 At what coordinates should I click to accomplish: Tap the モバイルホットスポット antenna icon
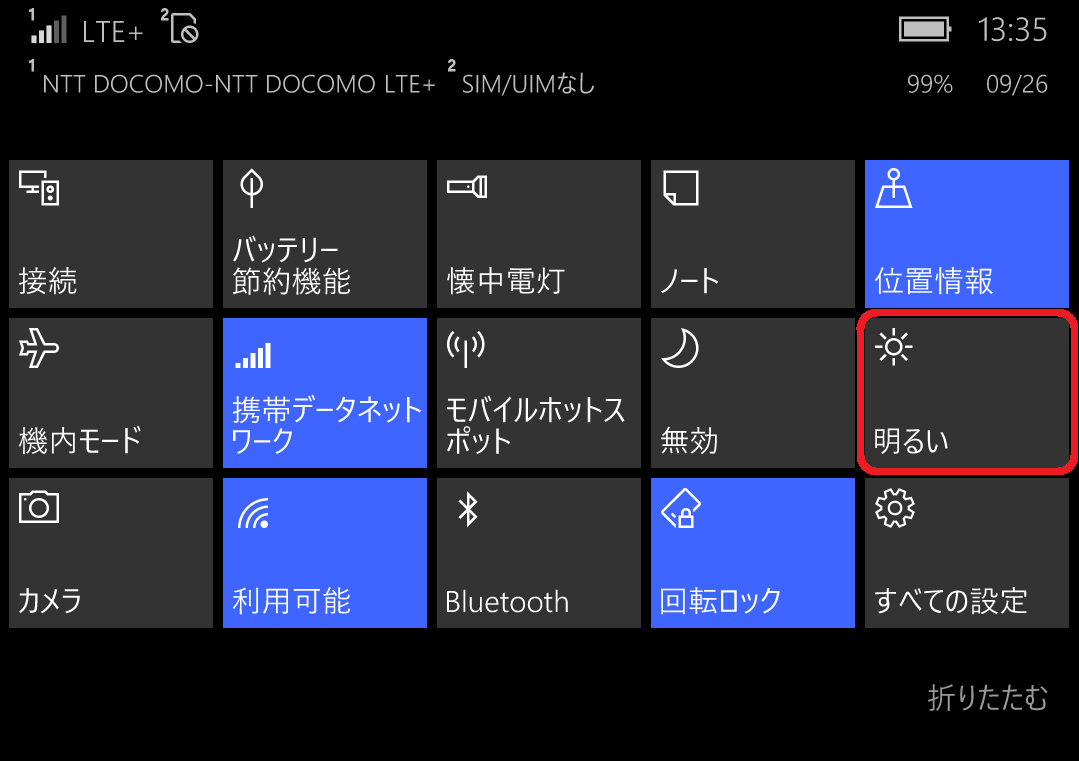coord(466,349)
